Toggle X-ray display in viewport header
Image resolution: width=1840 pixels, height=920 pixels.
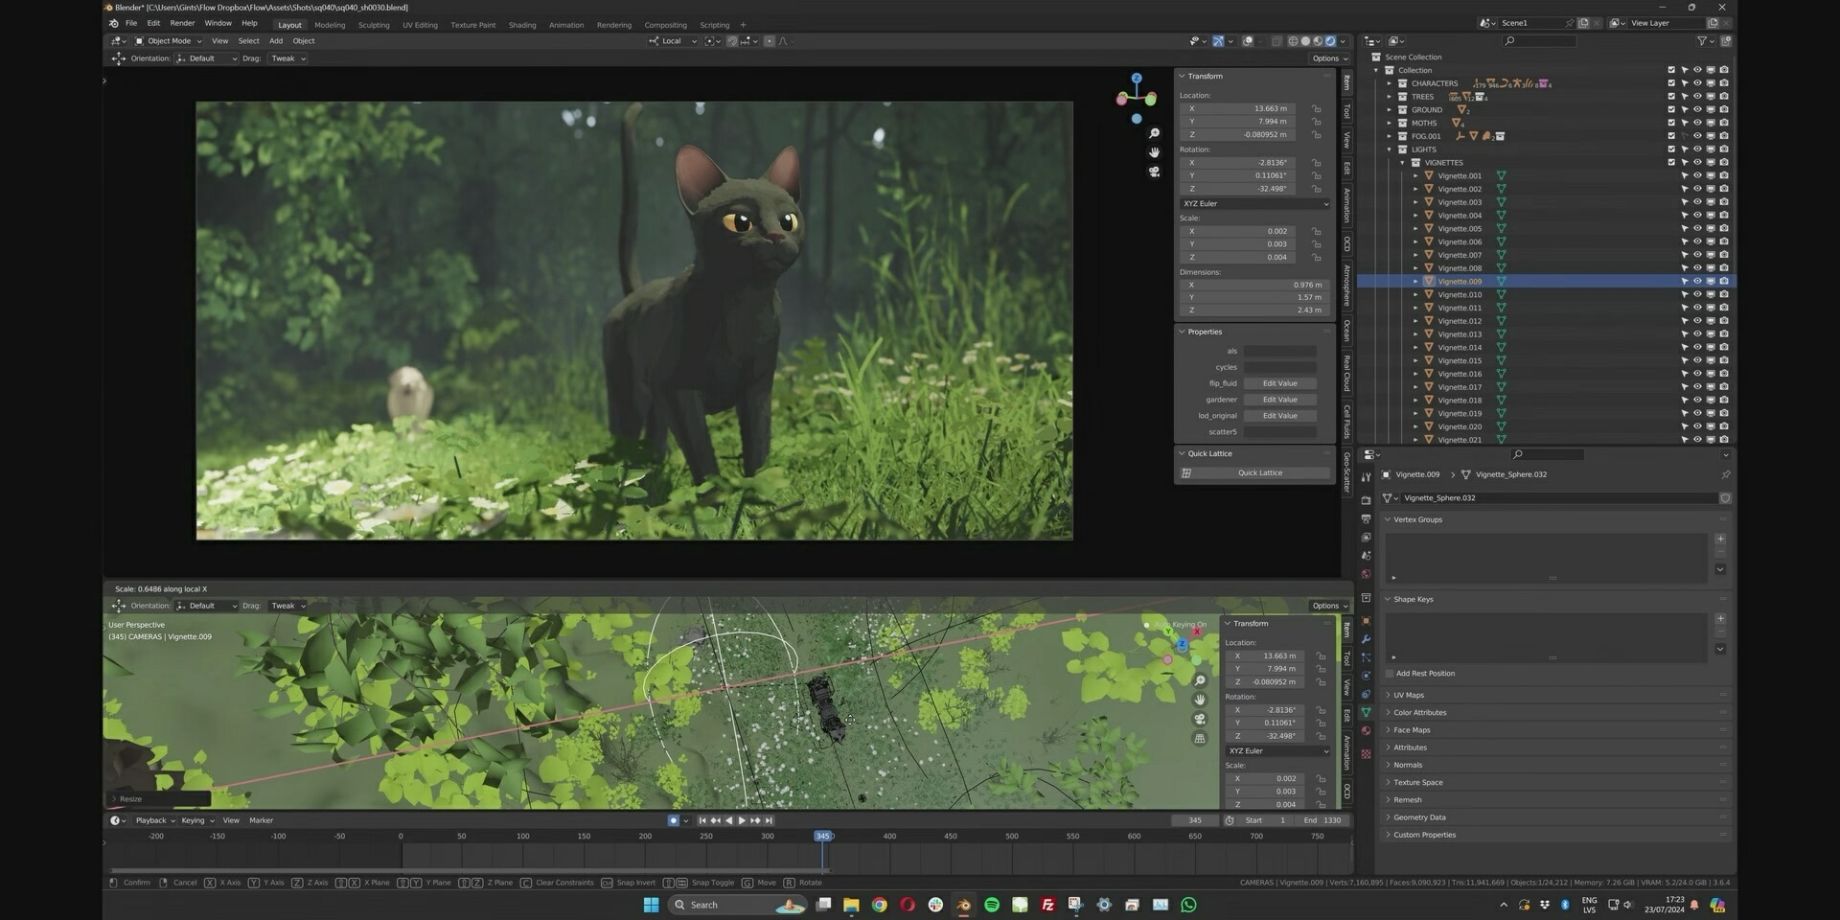(x=1276, y=41)
